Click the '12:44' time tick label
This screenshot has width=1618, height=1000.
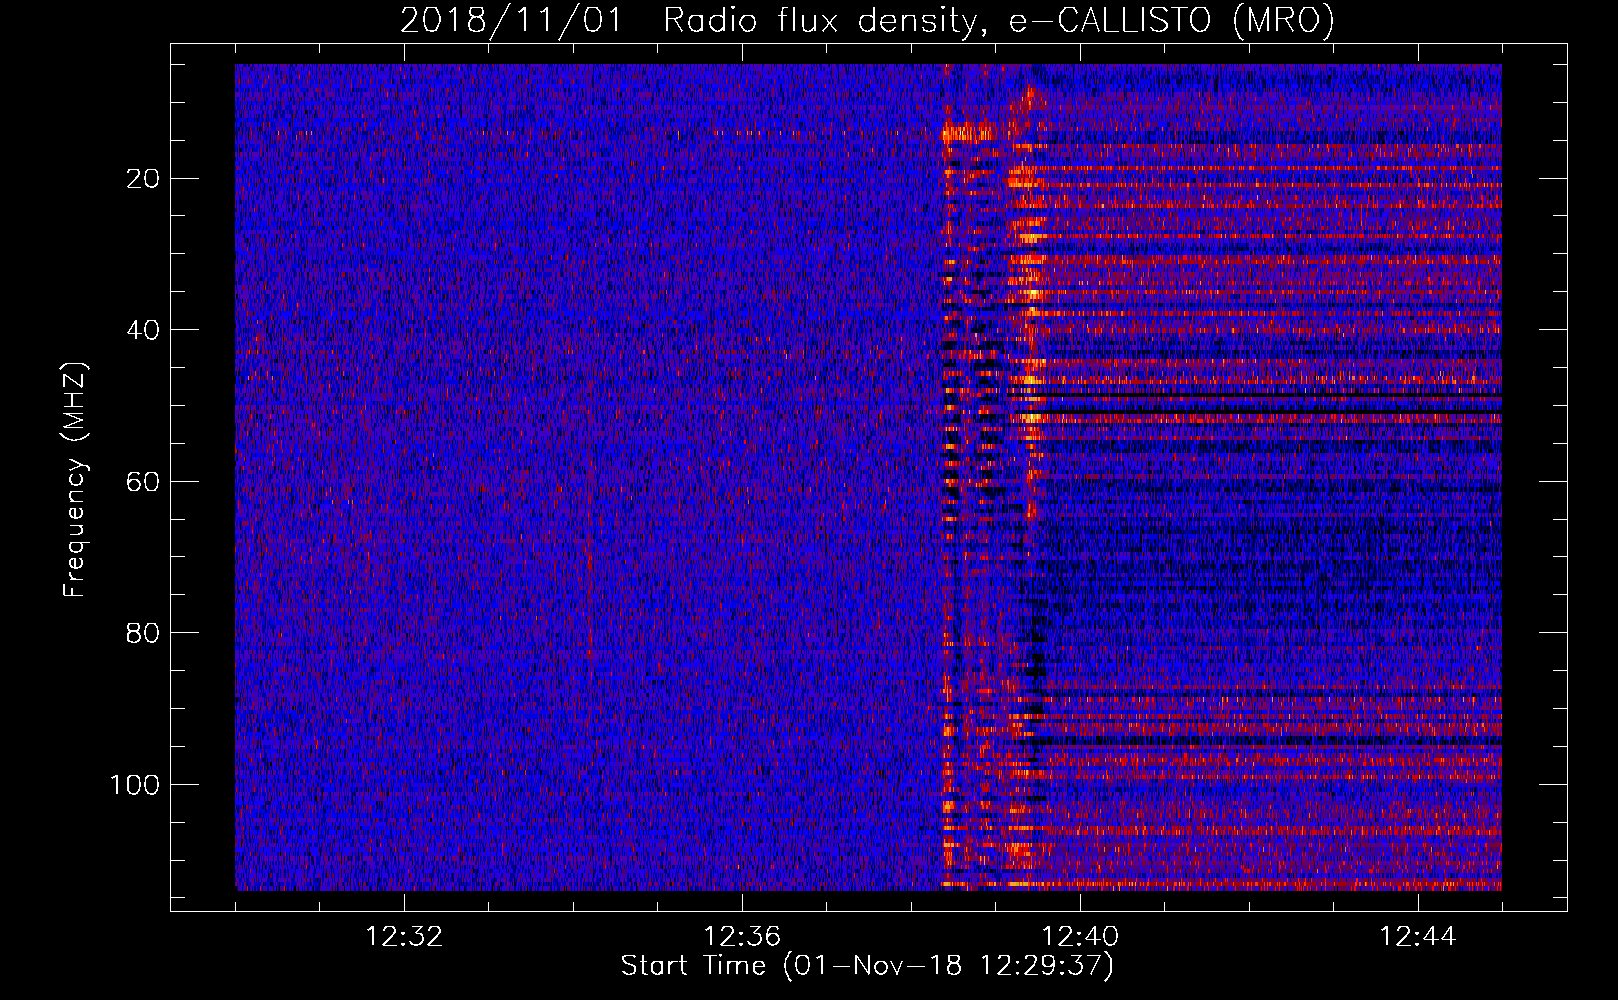click(1418, 937)
